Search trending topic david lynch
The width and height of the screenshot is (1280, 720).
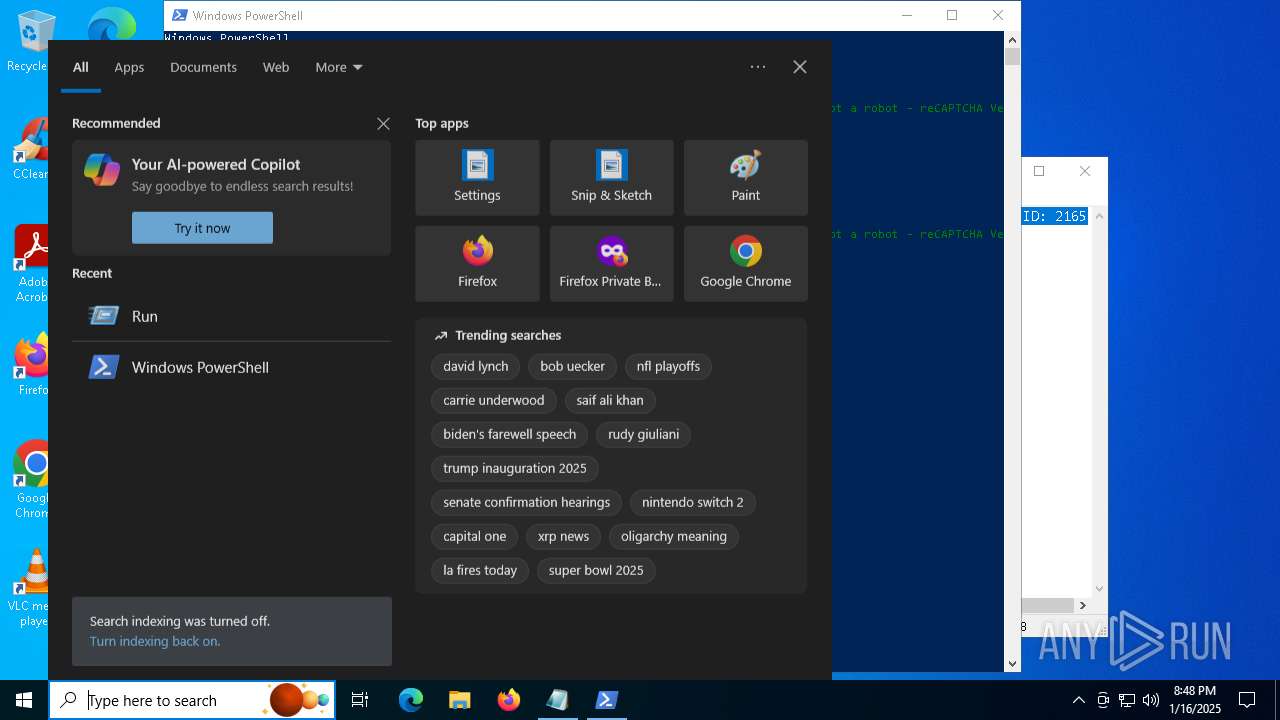[x=476, y=367]
